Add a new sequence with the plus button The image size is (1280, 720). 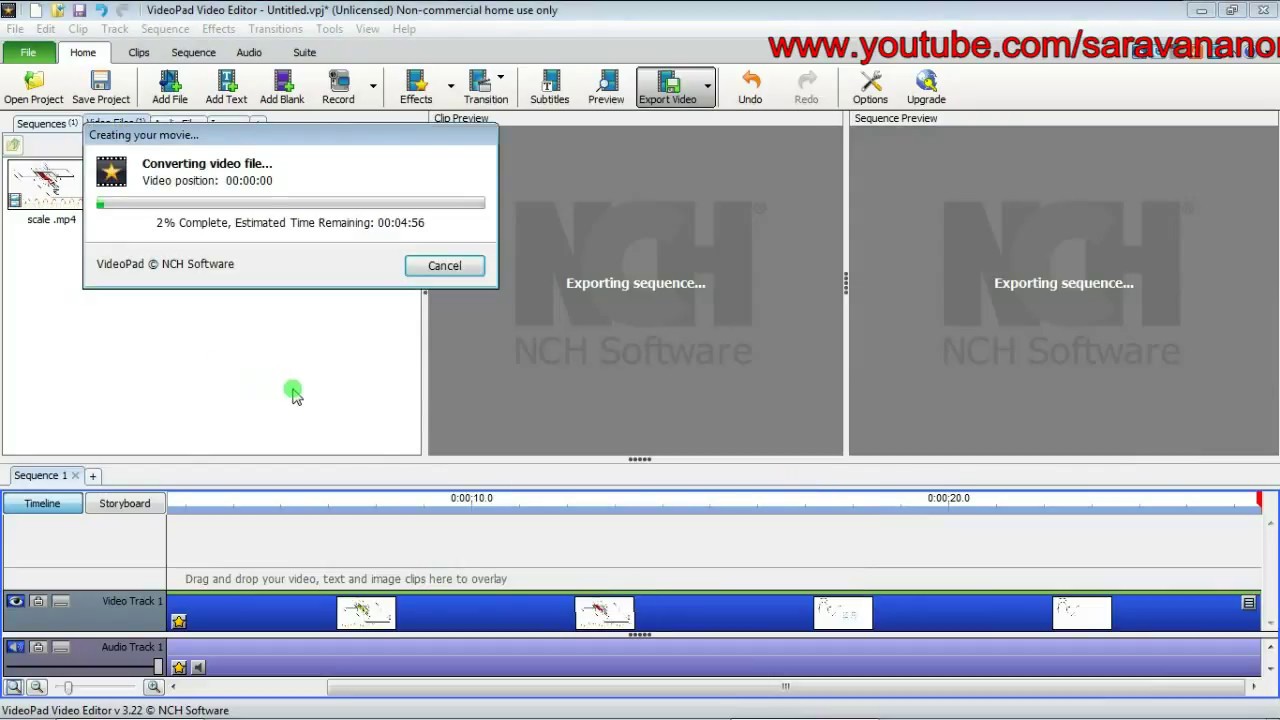click(x=92, y=476)
